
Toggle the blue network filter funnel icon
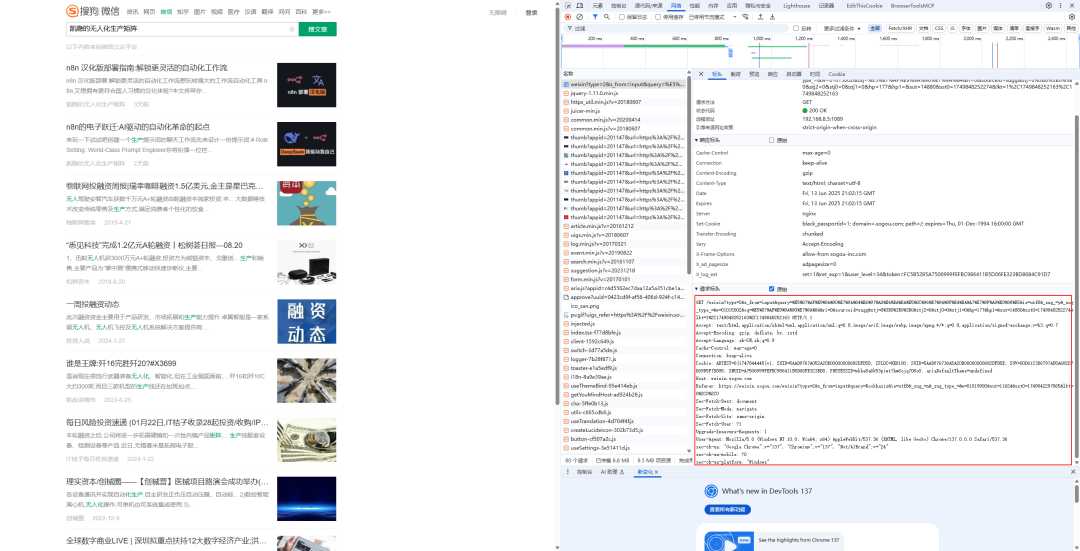point(595,17)
